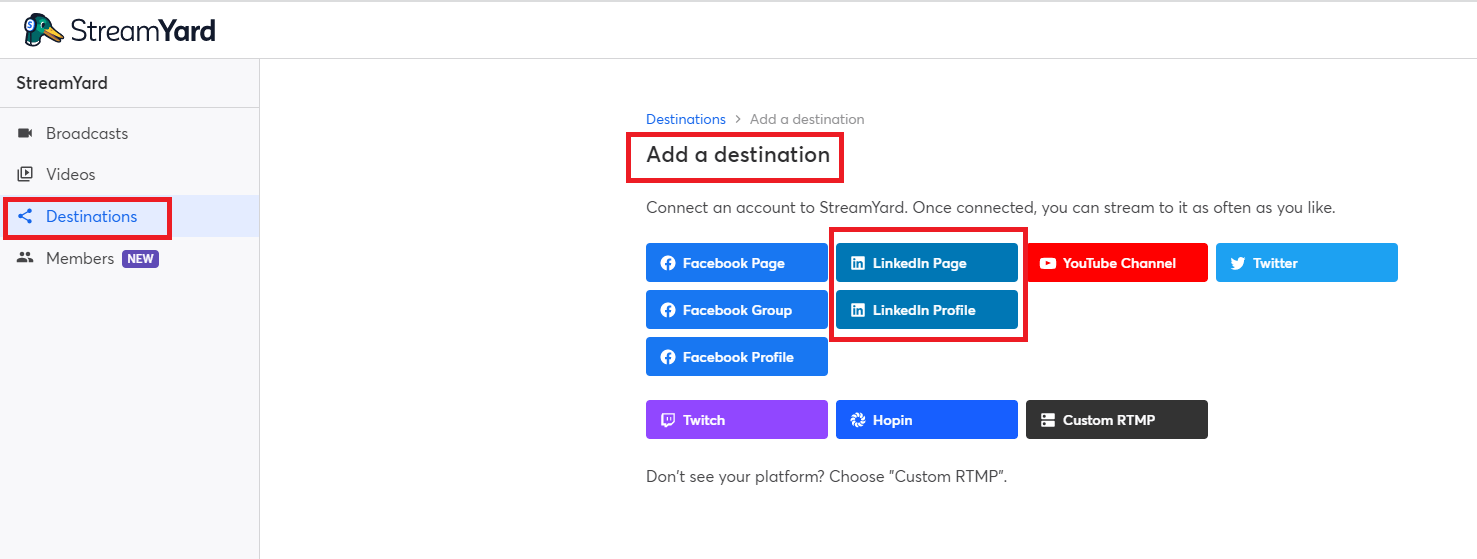The height and width of the screenshot is (559, 1477).
Task: Click the Twitter bird icon
Action: pyautogui.click(x=1238, y=263)
